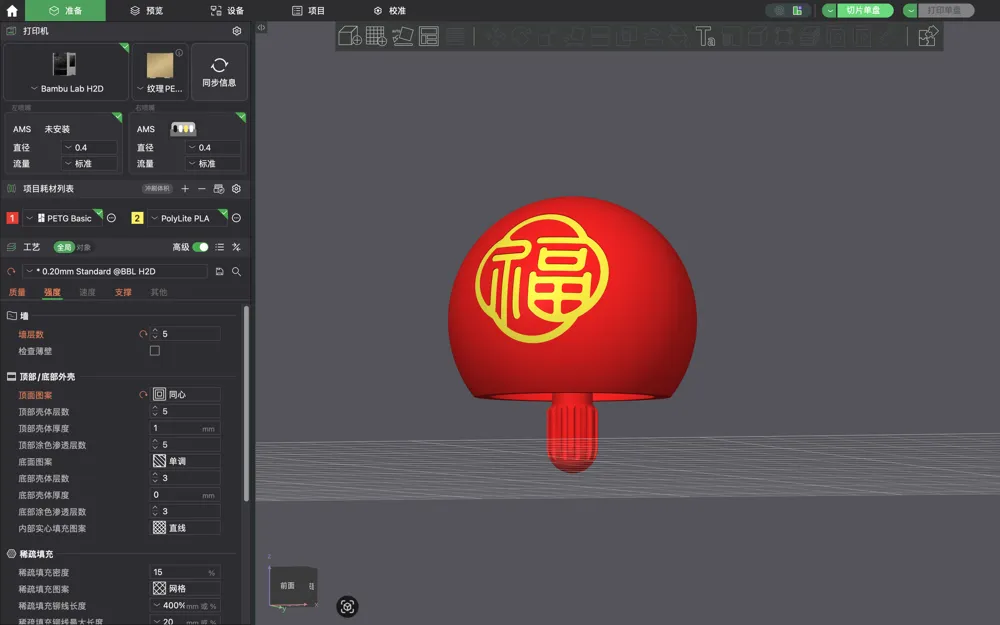This screenshot has width=1000, height=625.
Task: Click the 稀疏填充密度 15 field
Action: point(186,572)
